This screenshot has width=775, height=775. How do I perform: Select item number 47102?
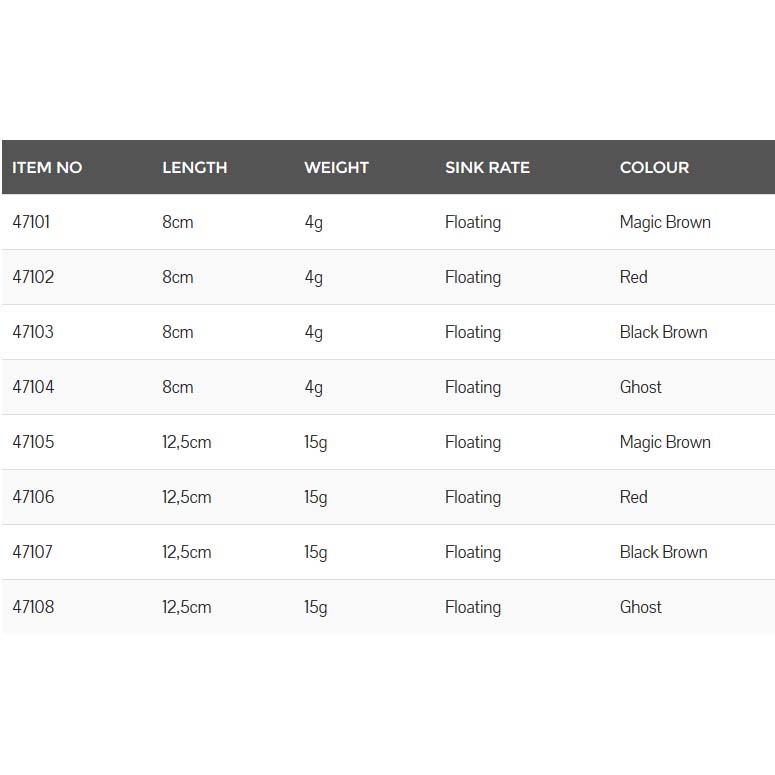coord(33,277)
